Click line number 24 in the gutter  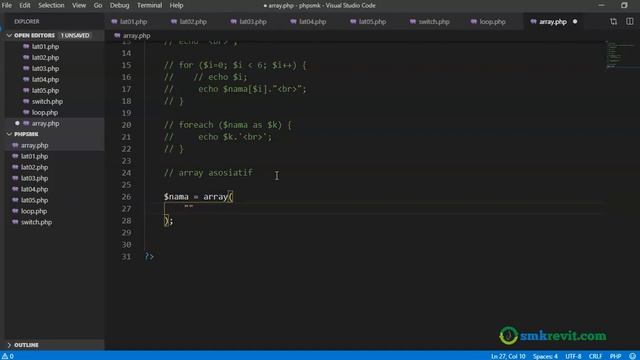126,173
